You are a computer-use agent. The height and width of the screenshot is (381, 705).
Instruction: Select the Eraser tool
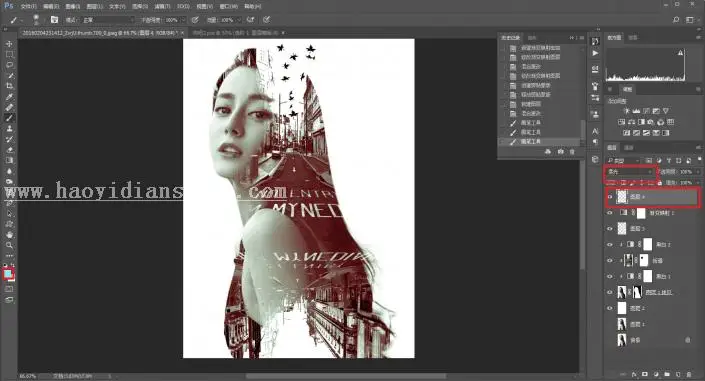9,150
